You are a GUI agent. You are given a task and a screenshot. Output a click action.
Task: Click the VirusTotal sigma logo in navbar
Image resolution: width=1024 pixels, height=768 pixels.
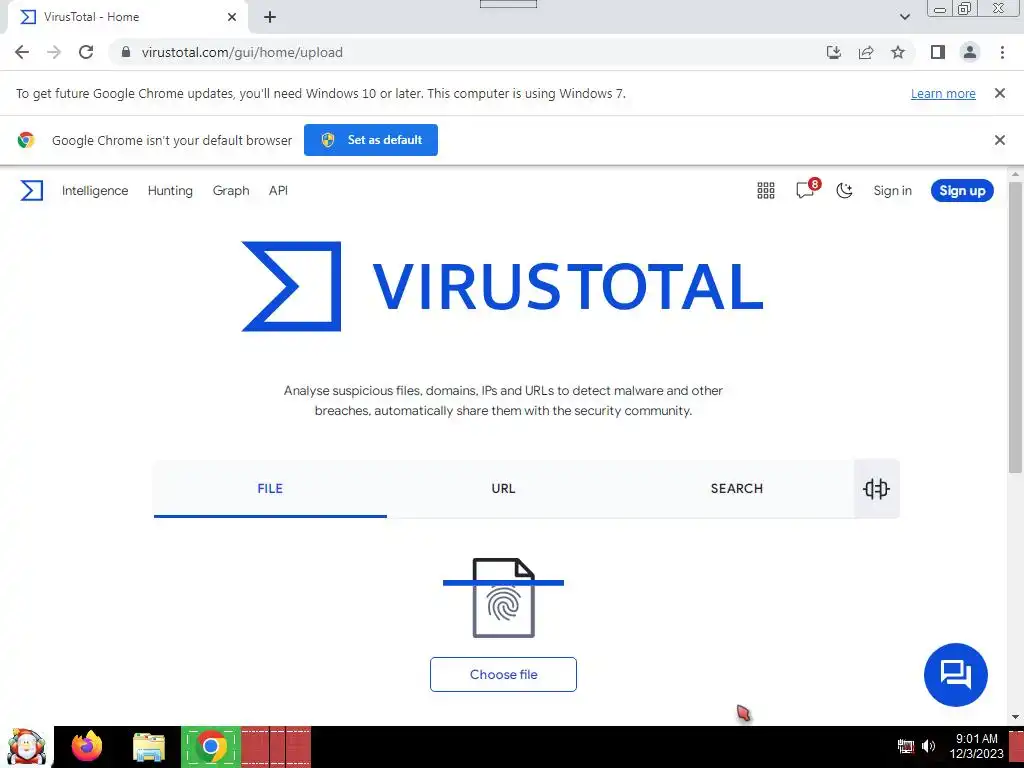31,191
